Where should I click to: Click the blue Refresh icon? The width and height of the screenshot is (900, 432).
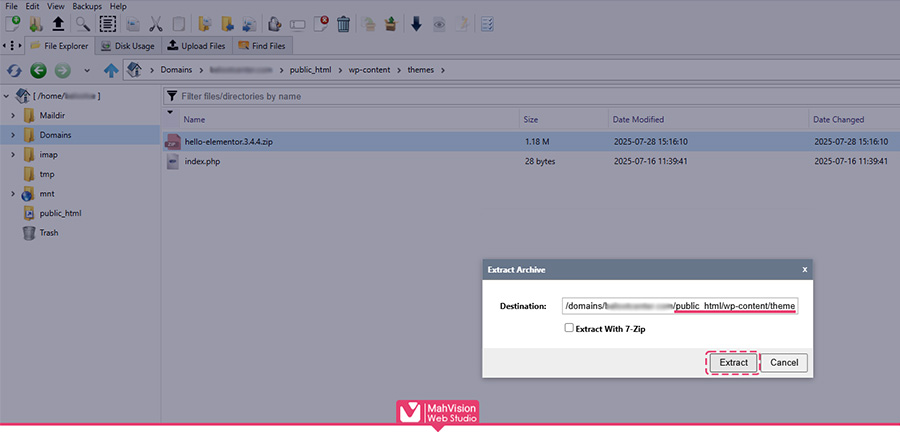coord(14,70)
